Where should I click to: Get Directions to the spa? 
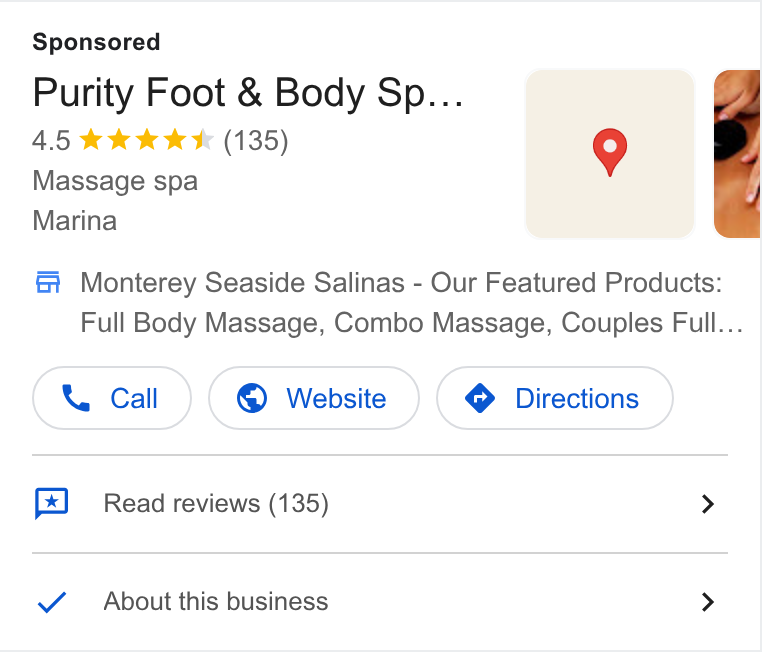coord(555,398)
